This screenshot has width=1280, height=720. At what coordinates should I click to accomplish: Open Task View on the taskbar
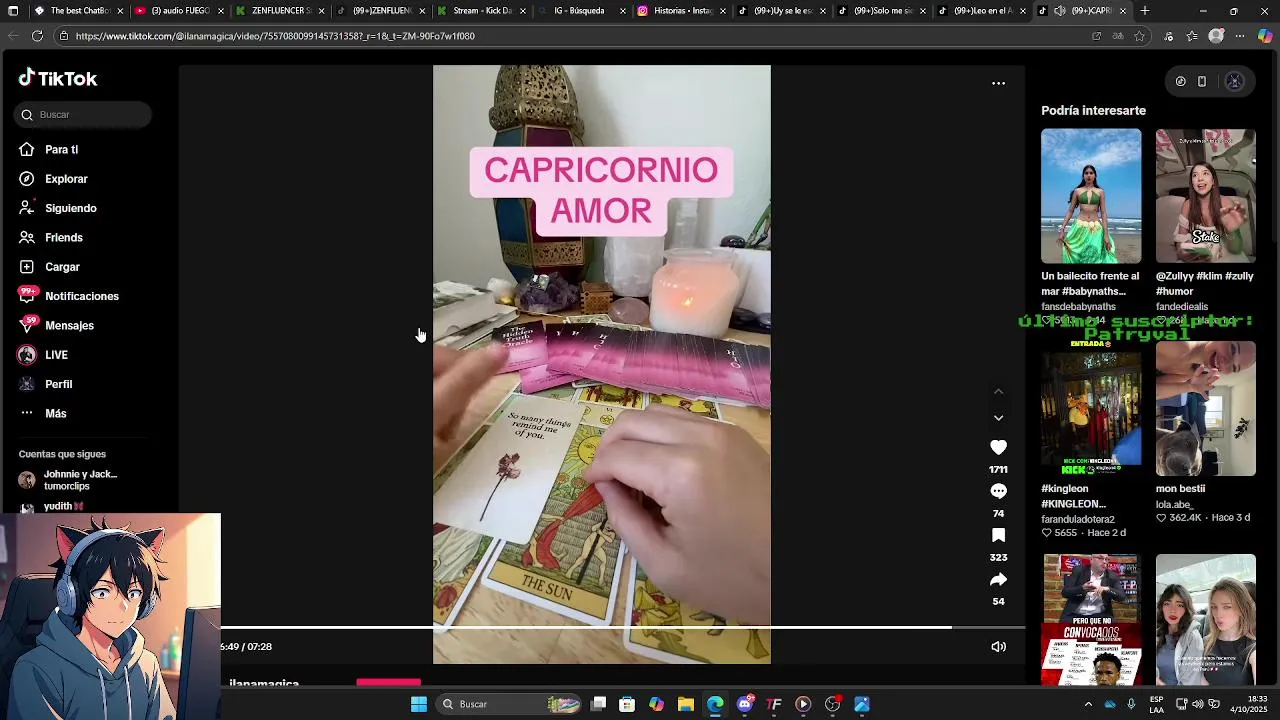pos(598,704)
